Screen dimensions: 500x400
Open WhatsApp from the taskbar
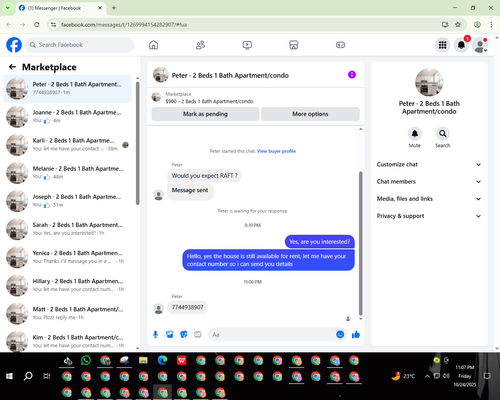click(86, 360)
